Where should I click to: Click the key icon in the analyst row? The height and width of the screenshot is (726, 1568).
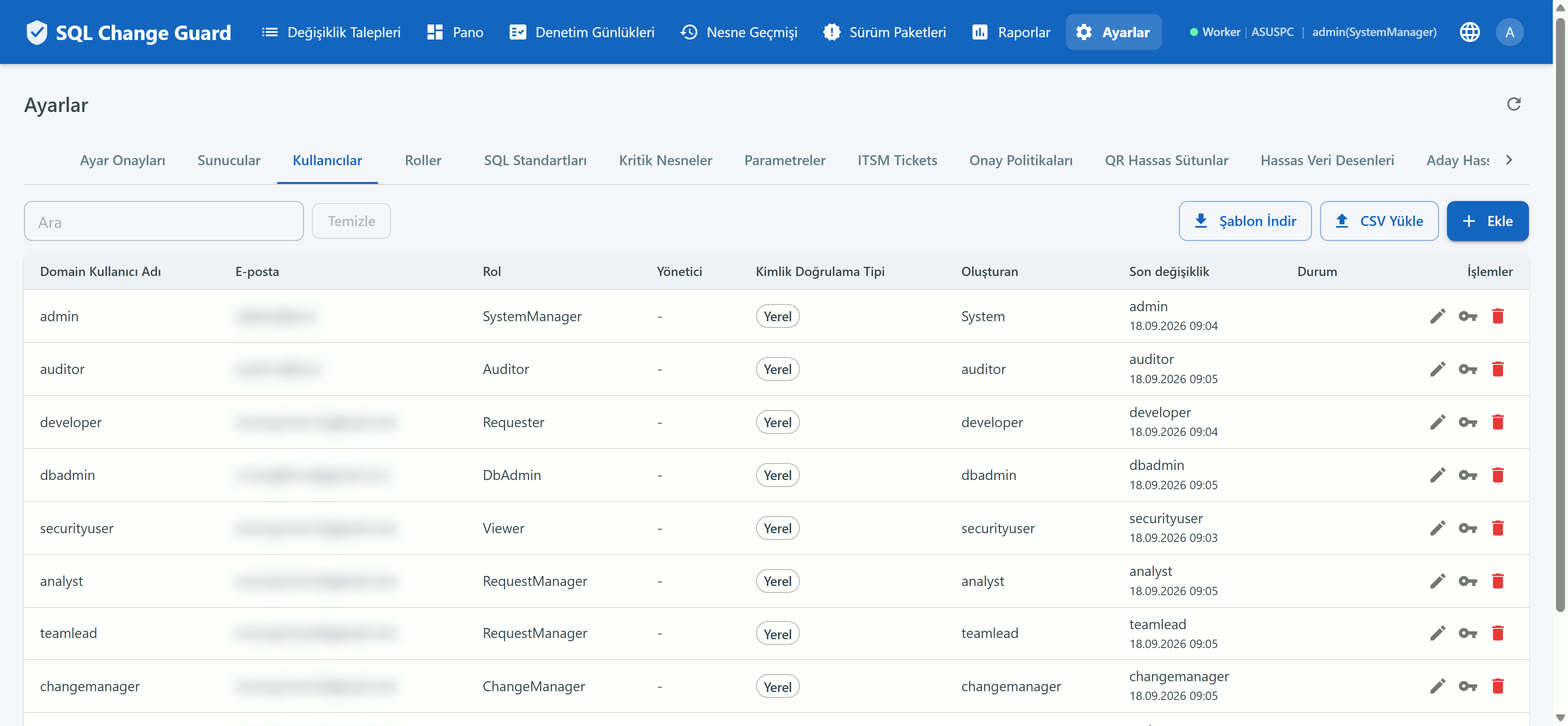pos(1468,581)
